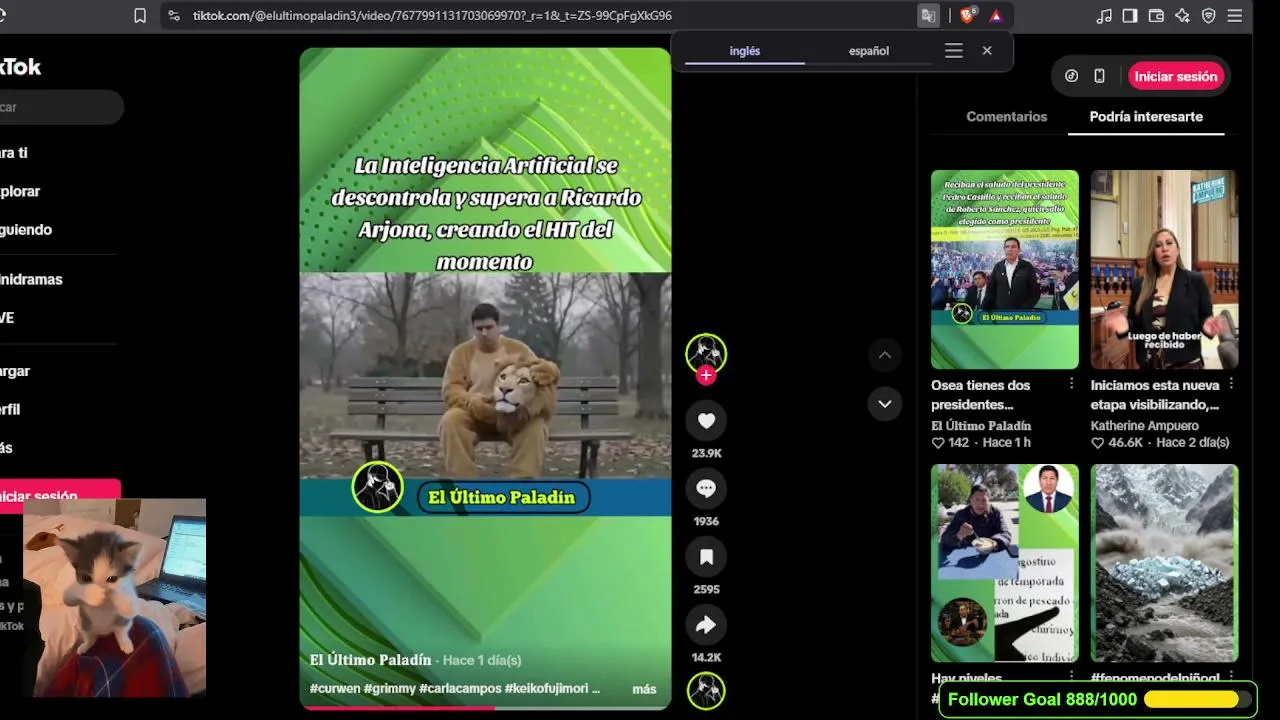Open title Osea tienes dos presidentes
This screenshot has height=720, width=1280.
click(981, 395)
